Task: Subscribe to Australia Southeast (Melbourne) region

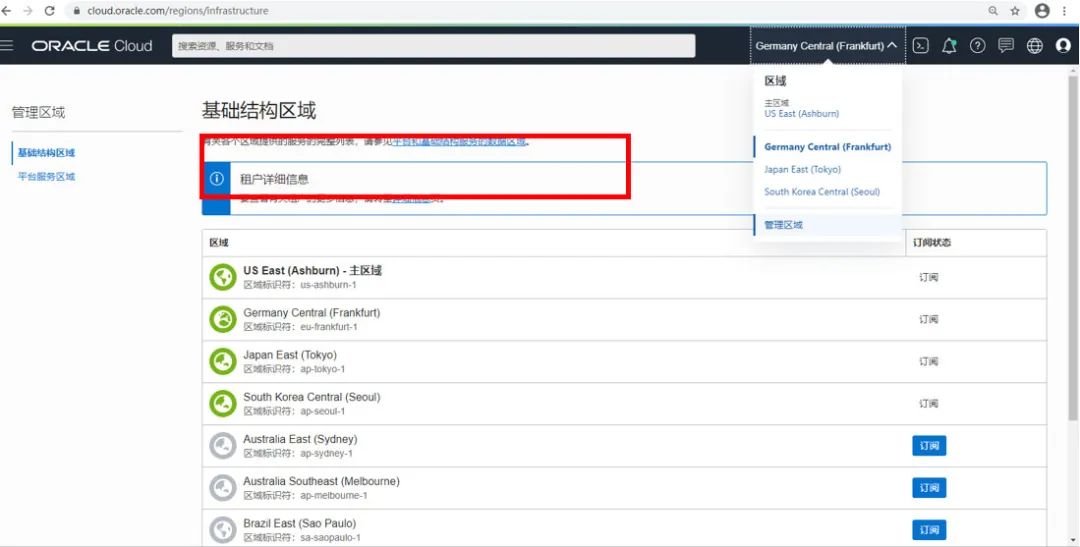Action: point(929,488)
